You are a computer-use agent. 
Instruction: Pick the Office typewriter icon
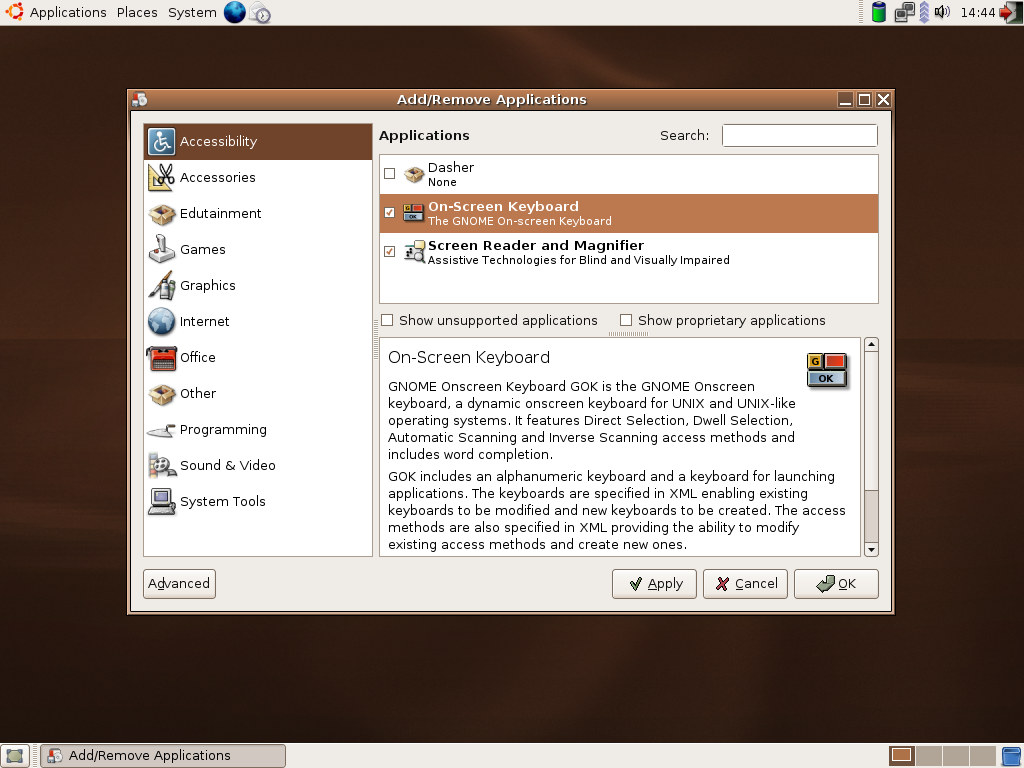point(161,358)
